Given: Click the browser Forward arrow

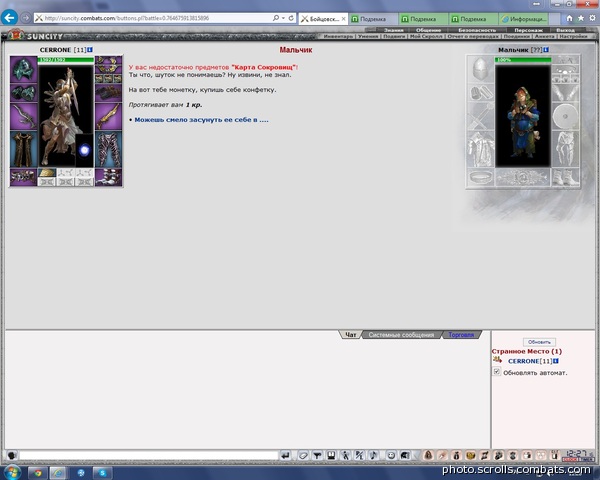Looking at the screenshot, I should coord(26,18).
